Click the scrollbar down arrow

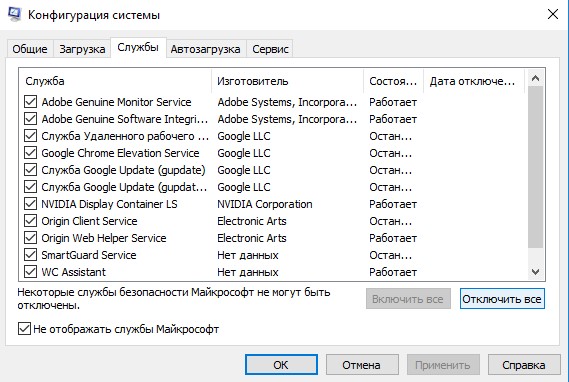click(536, 271)
